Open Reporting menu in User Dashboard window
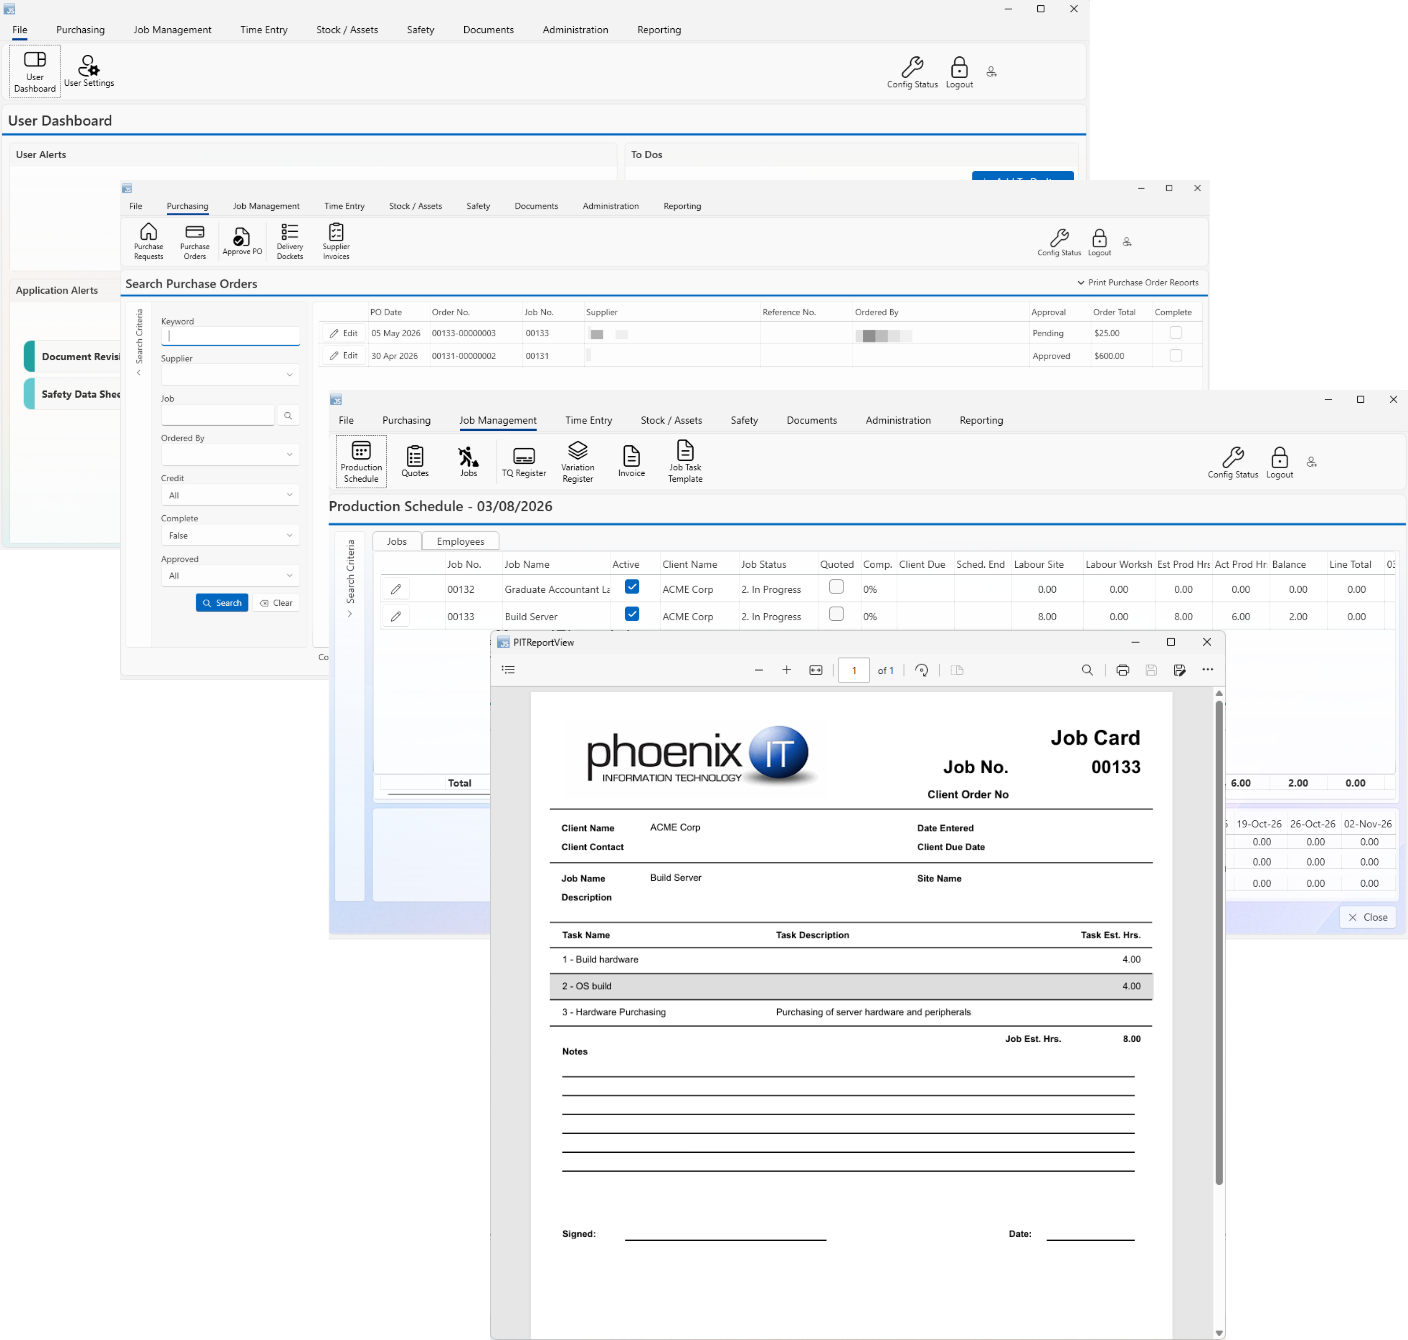Viewport: 1408px width, 1340px height. [x=659, y=30]
